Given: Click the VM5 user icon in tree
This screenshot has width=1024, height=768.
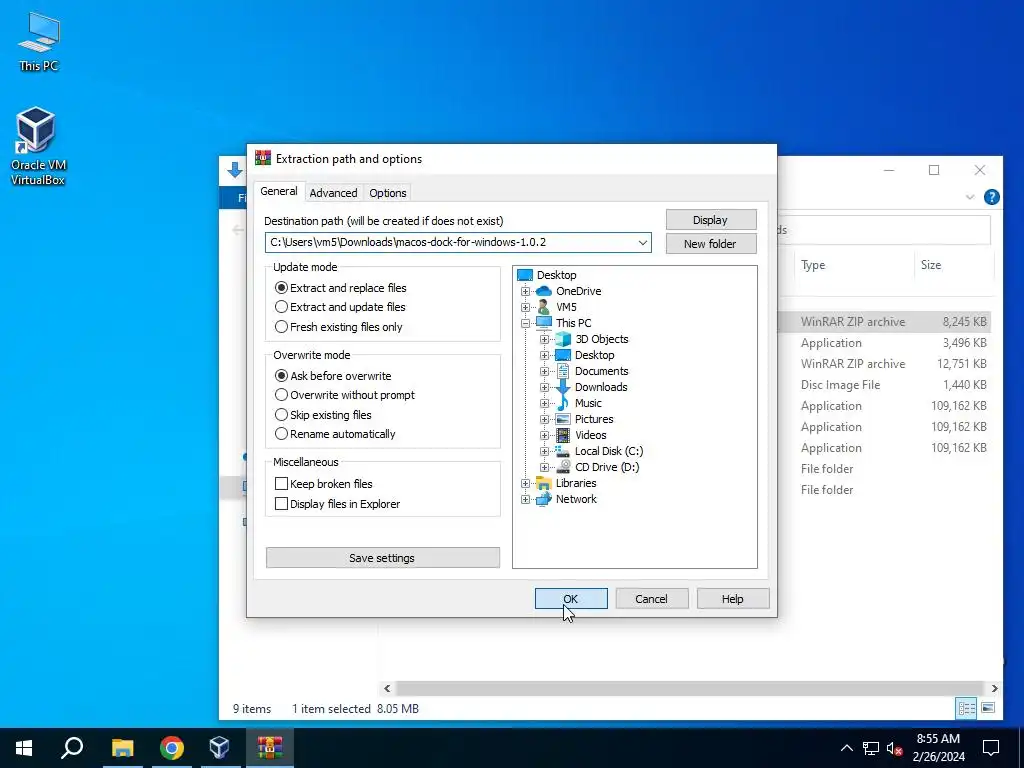Looking at the screenshot, I should 543,307.
